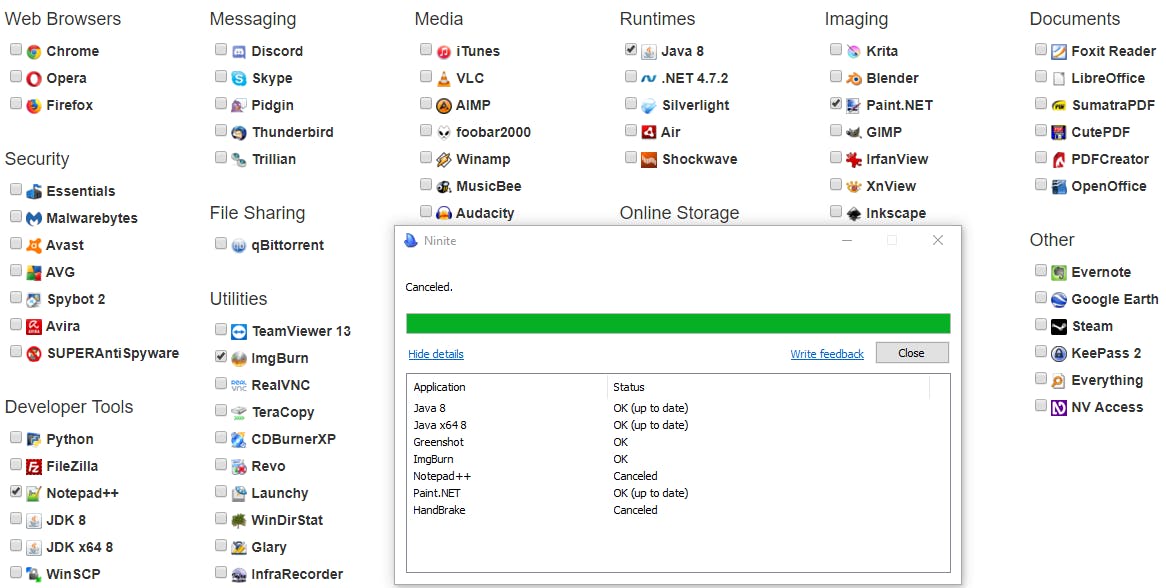This screenshot has height=588, width=1166.
Task: Click the Notepad++ row's Canceled status
Action: (x=635, y=476)
